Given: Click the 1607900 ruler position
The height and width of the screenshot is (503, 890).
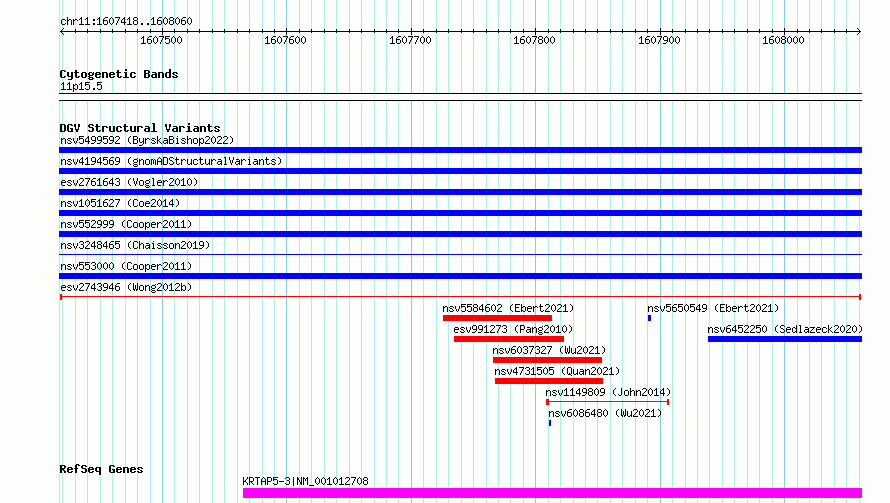Looking at the screenshot, I should click(660, 40).
